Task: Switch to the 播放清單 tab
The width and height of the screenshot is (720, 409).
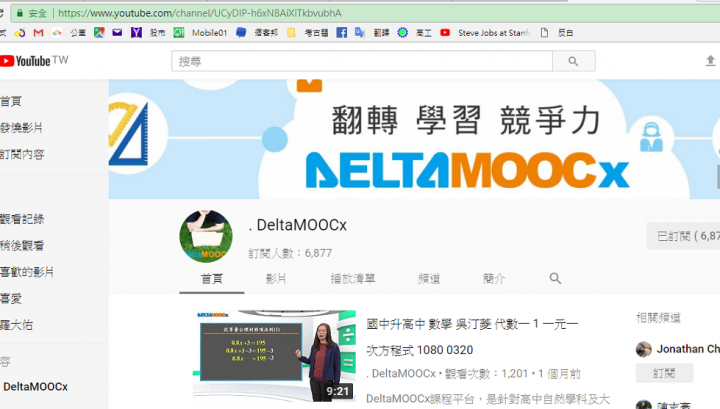Action: click(353, 279)
